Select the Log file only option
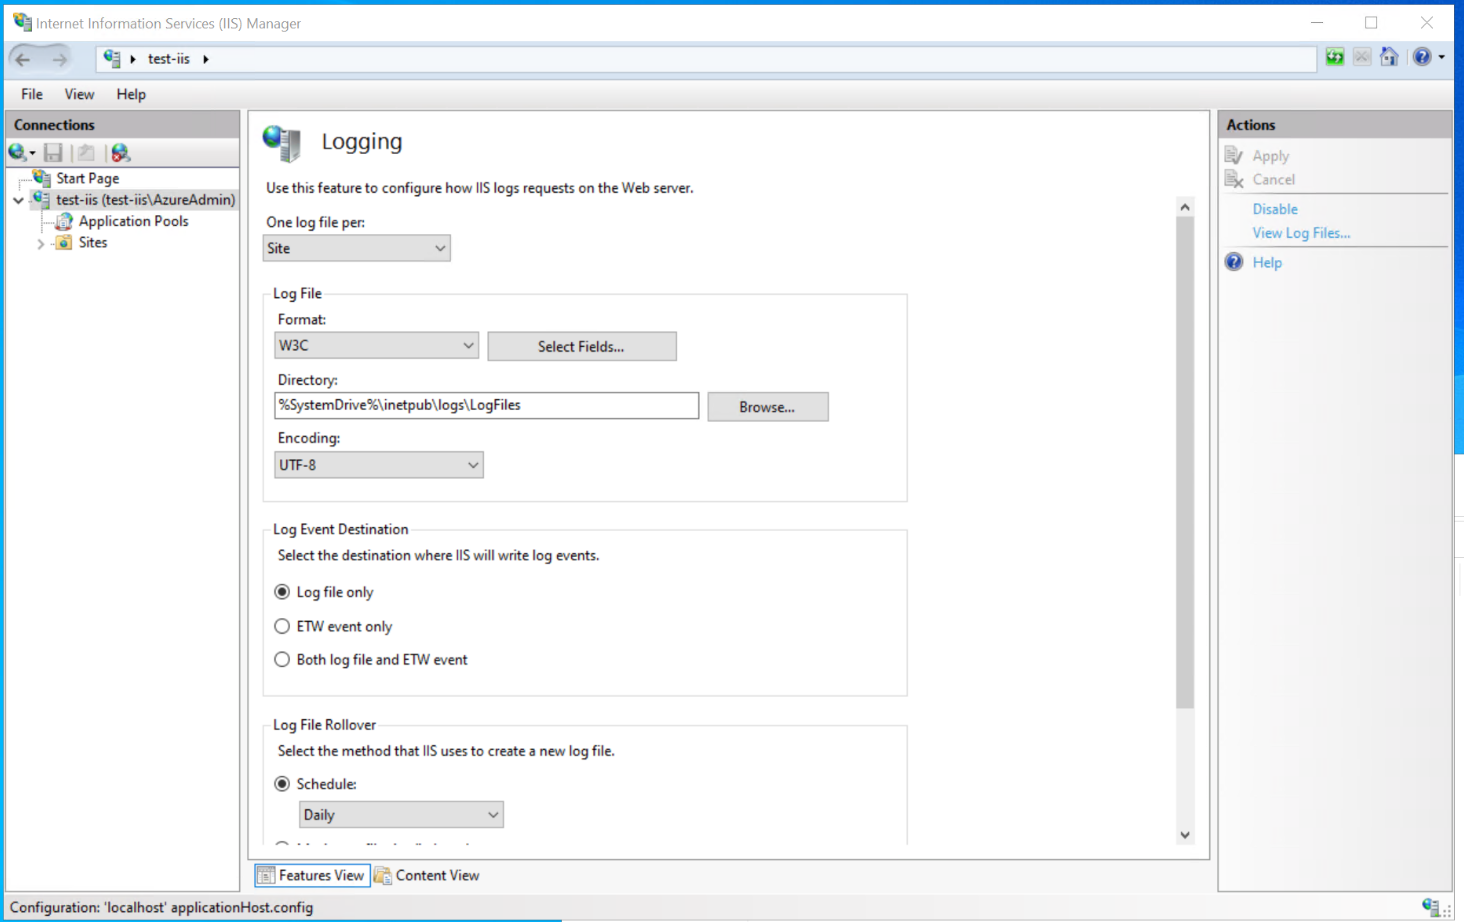The width and height of the screenshot is (1464, 922). click(x=282, y=592)
